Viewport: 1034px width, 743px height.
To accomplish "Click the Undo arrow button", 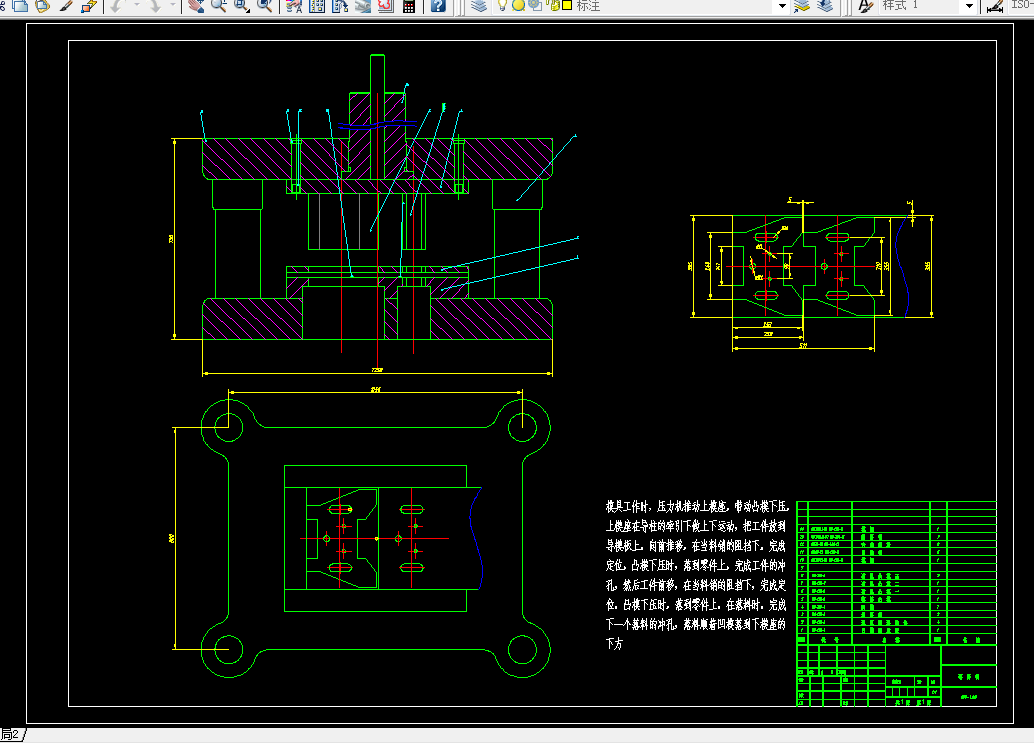I will pyautogui.click(x=115, y=6).
